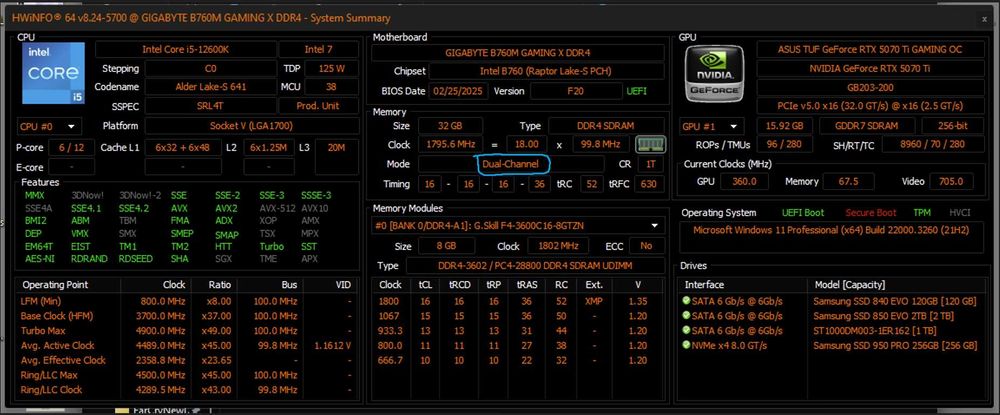Click the 32 GB memory size field
Image resolution: width=1000 pixels, height=415 pixels.
pyautogui.click(x=450, y=126)
